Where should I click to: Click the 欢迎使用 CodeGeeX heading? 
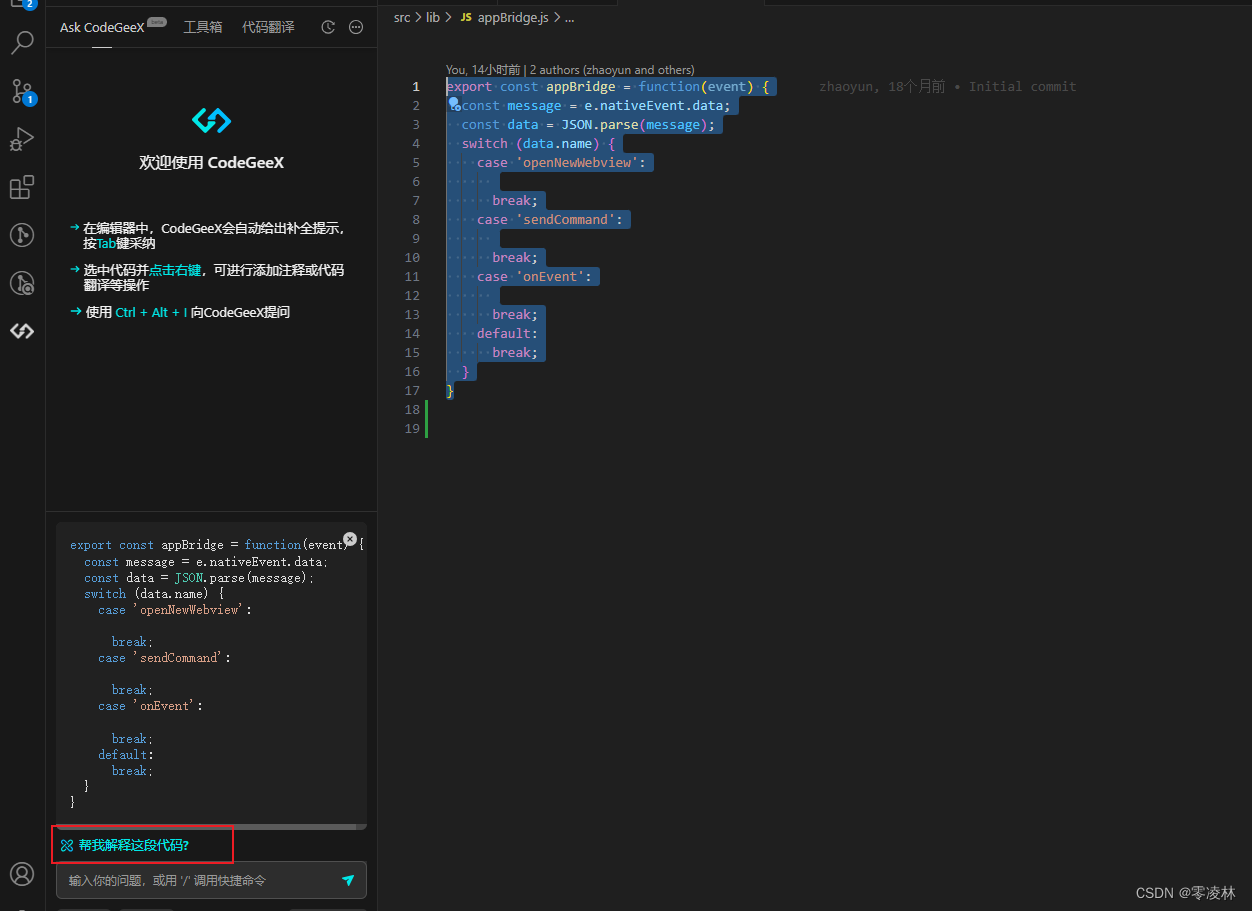click(x=211, y=162)
